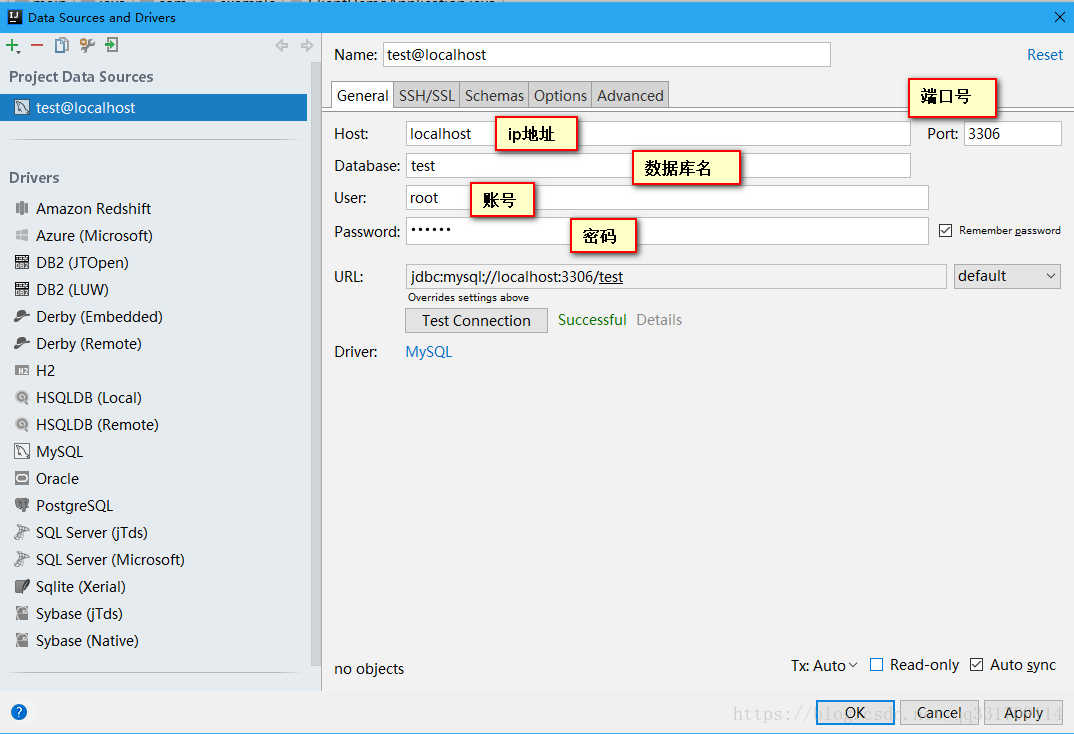Click the import data sources icon

coord(111,46)
